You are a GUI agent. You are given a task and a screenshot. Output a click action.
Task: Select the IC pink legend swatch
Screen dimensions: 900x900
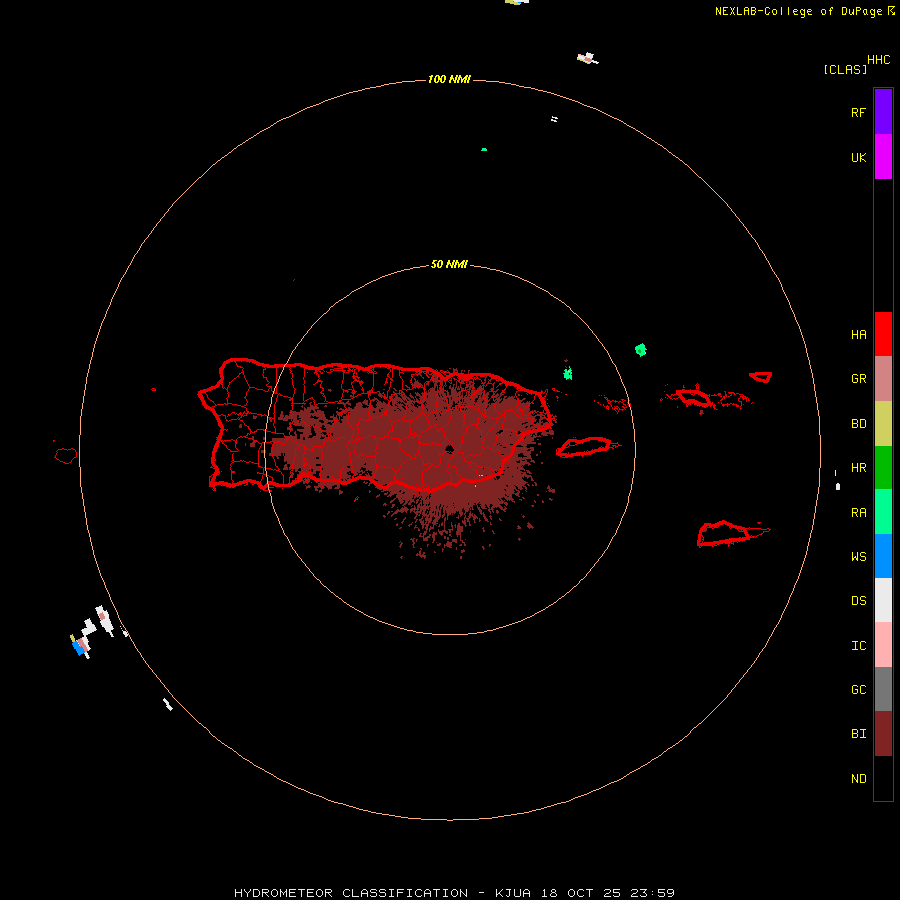point(883,645)
